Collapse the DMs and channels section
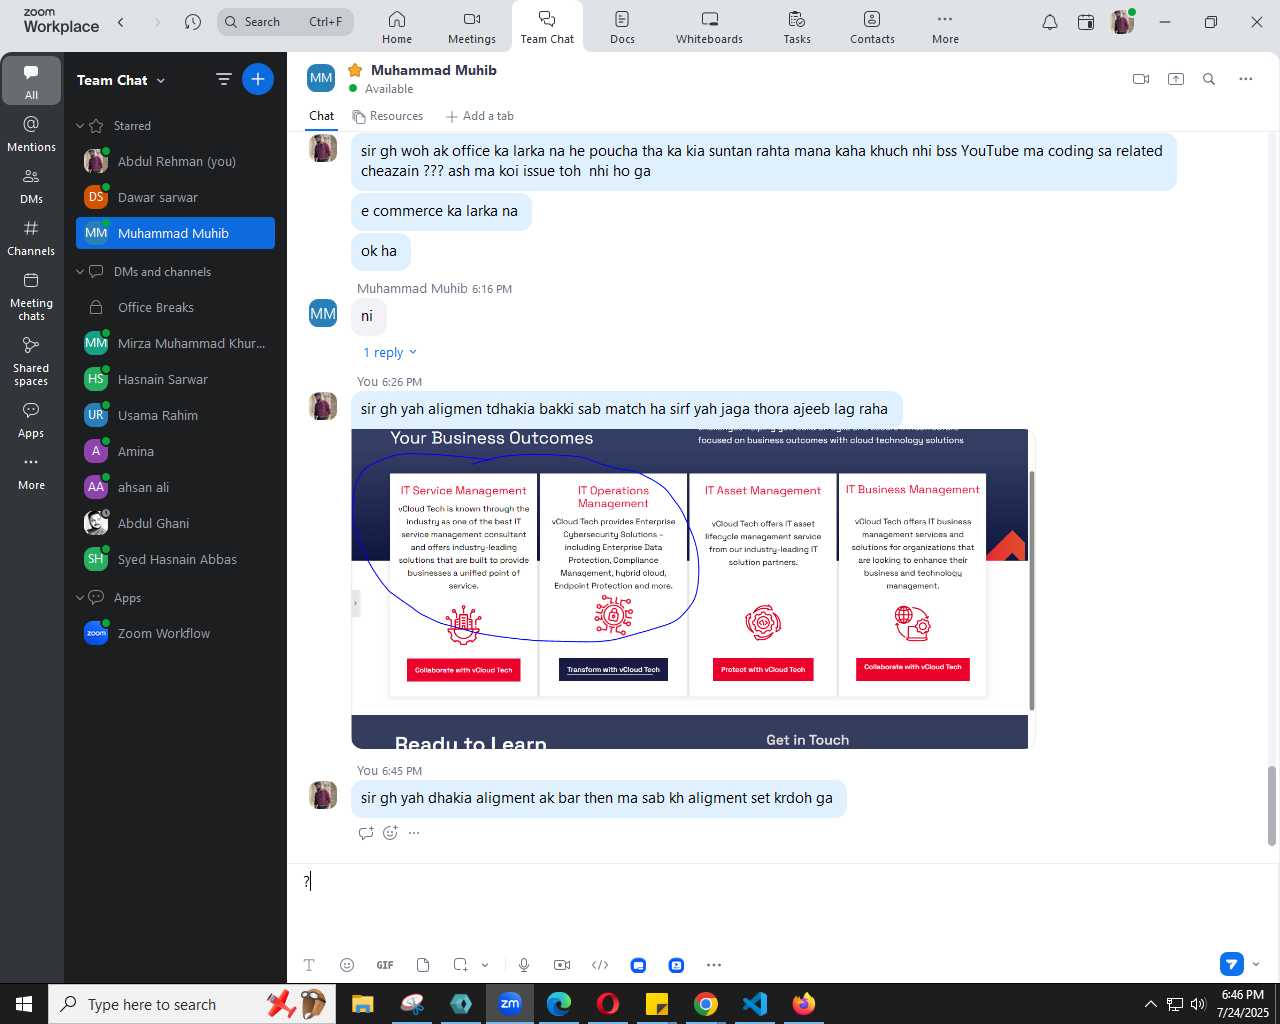 point(80,272)
